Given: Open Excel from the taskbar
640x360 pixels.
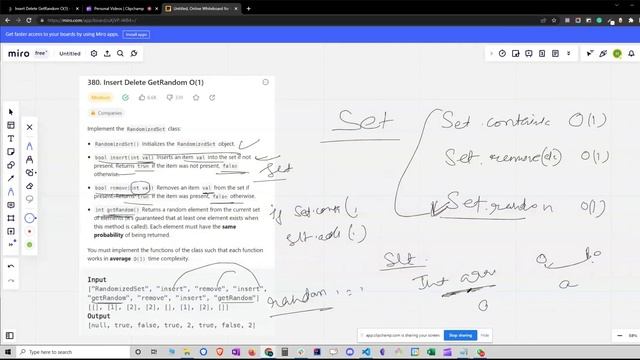Looking at the screenshot, I should point(431,352).
